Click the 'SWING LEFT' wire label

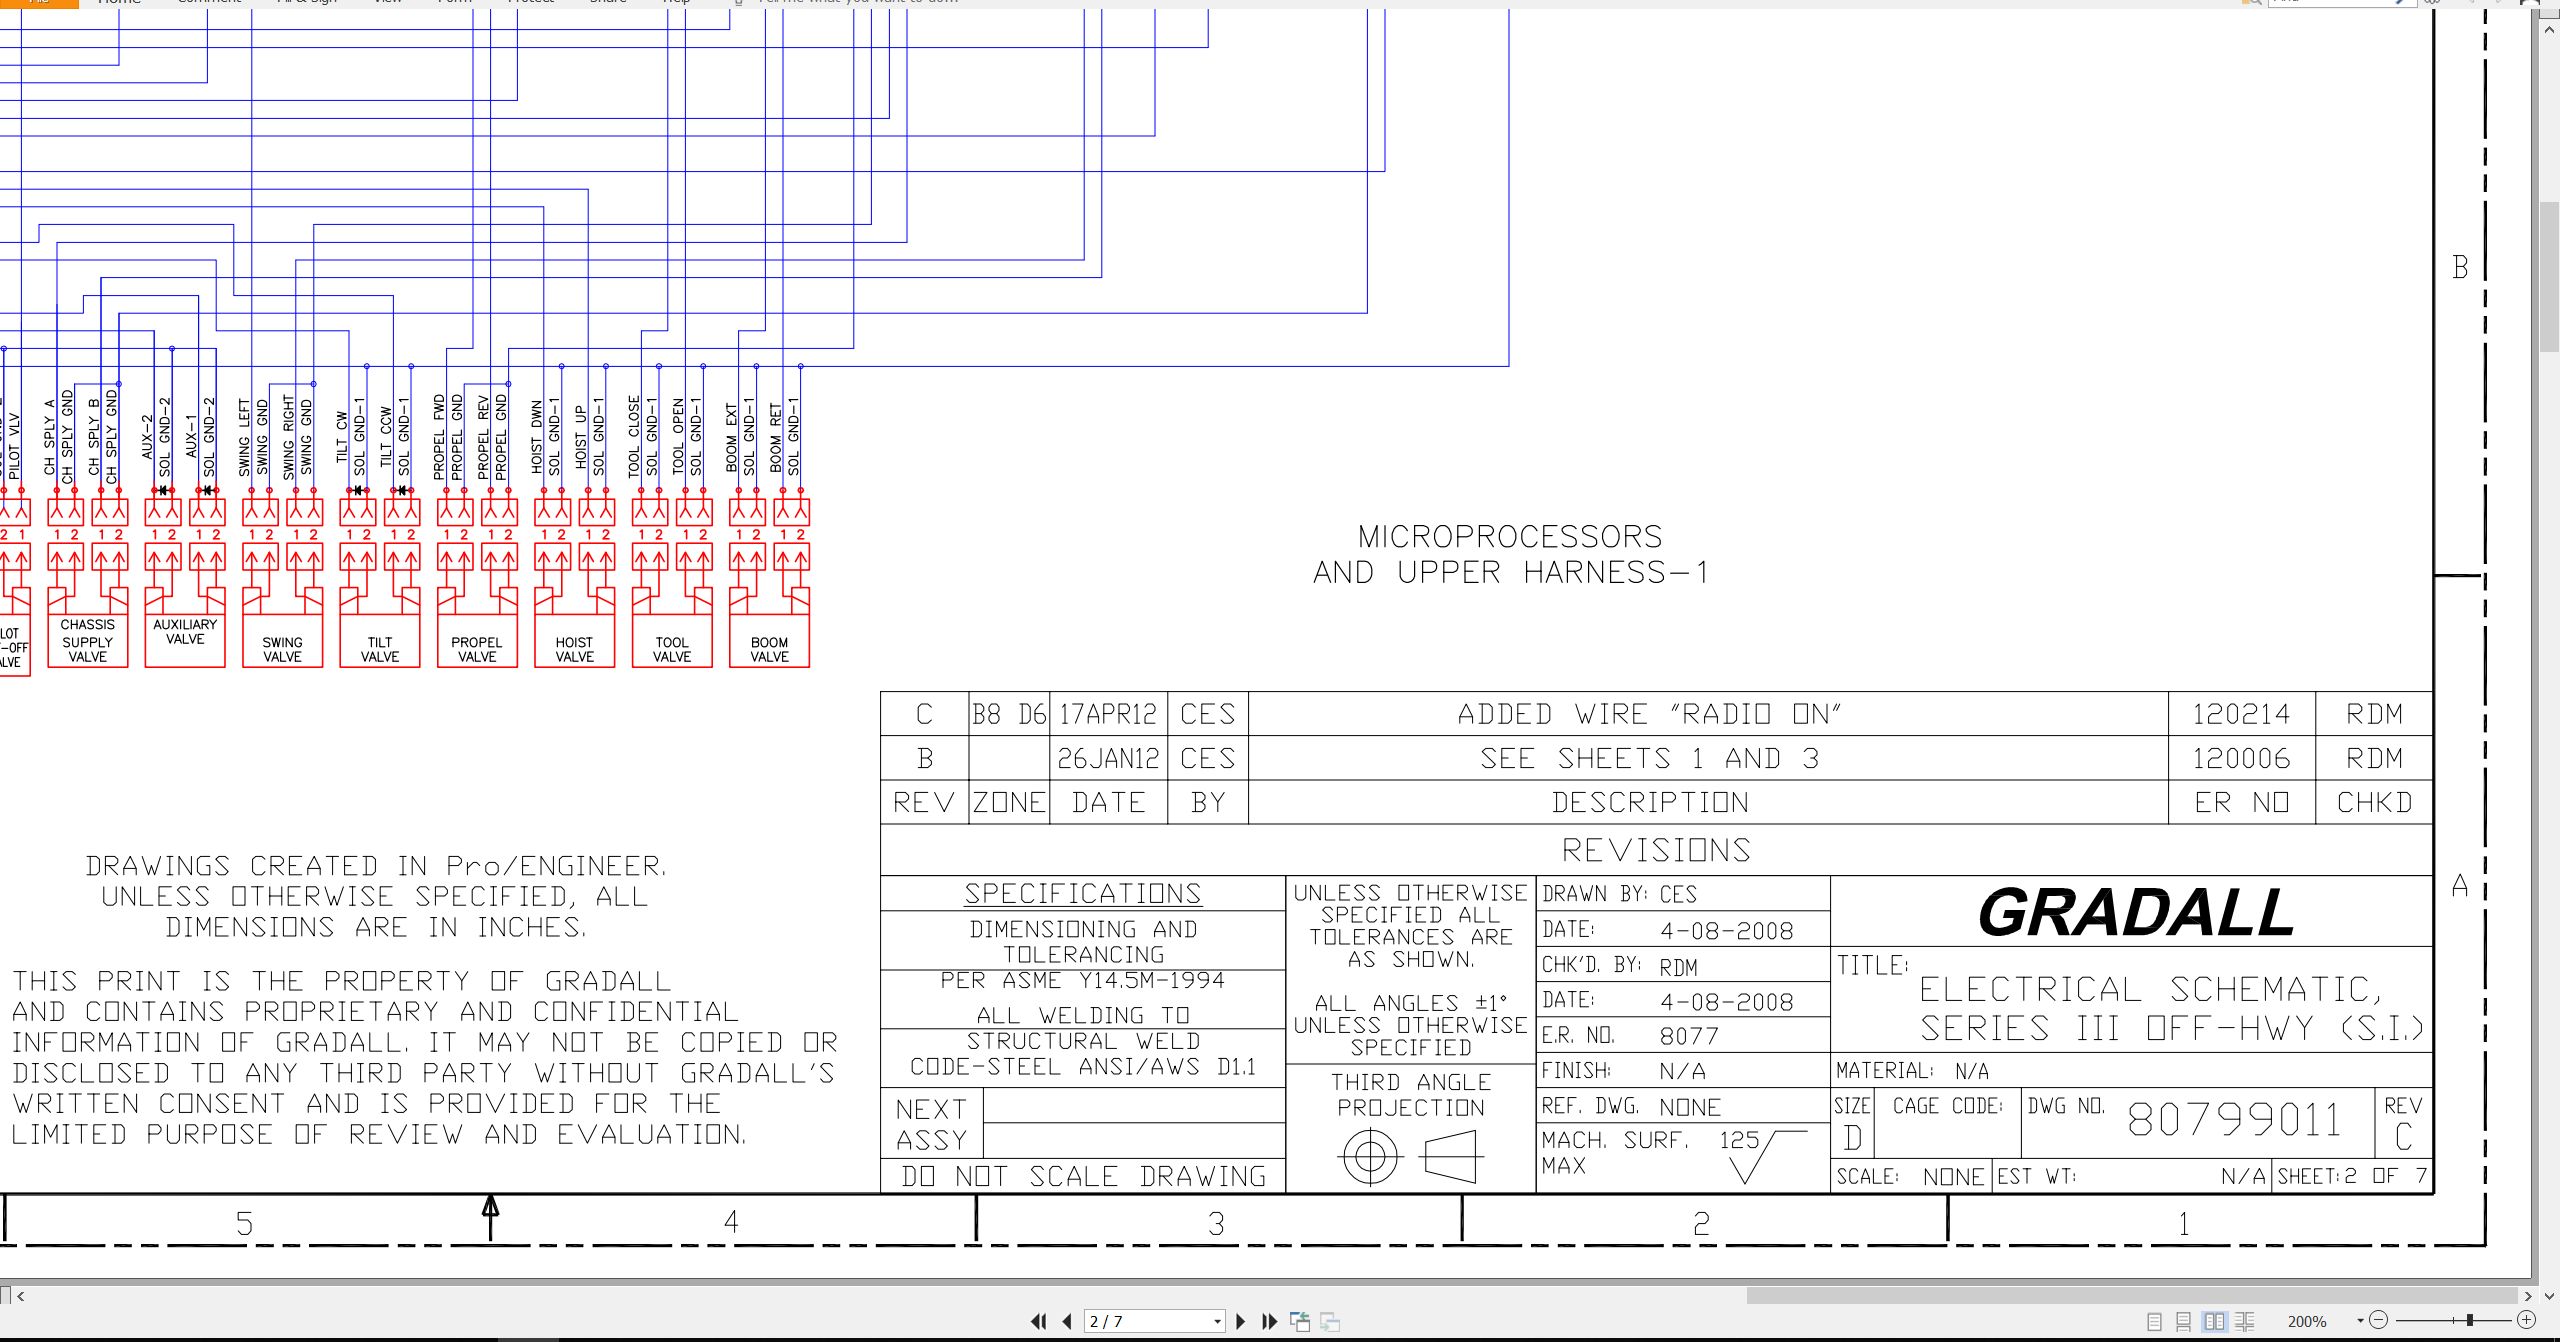pyautogui.click(x=245, y=439)
